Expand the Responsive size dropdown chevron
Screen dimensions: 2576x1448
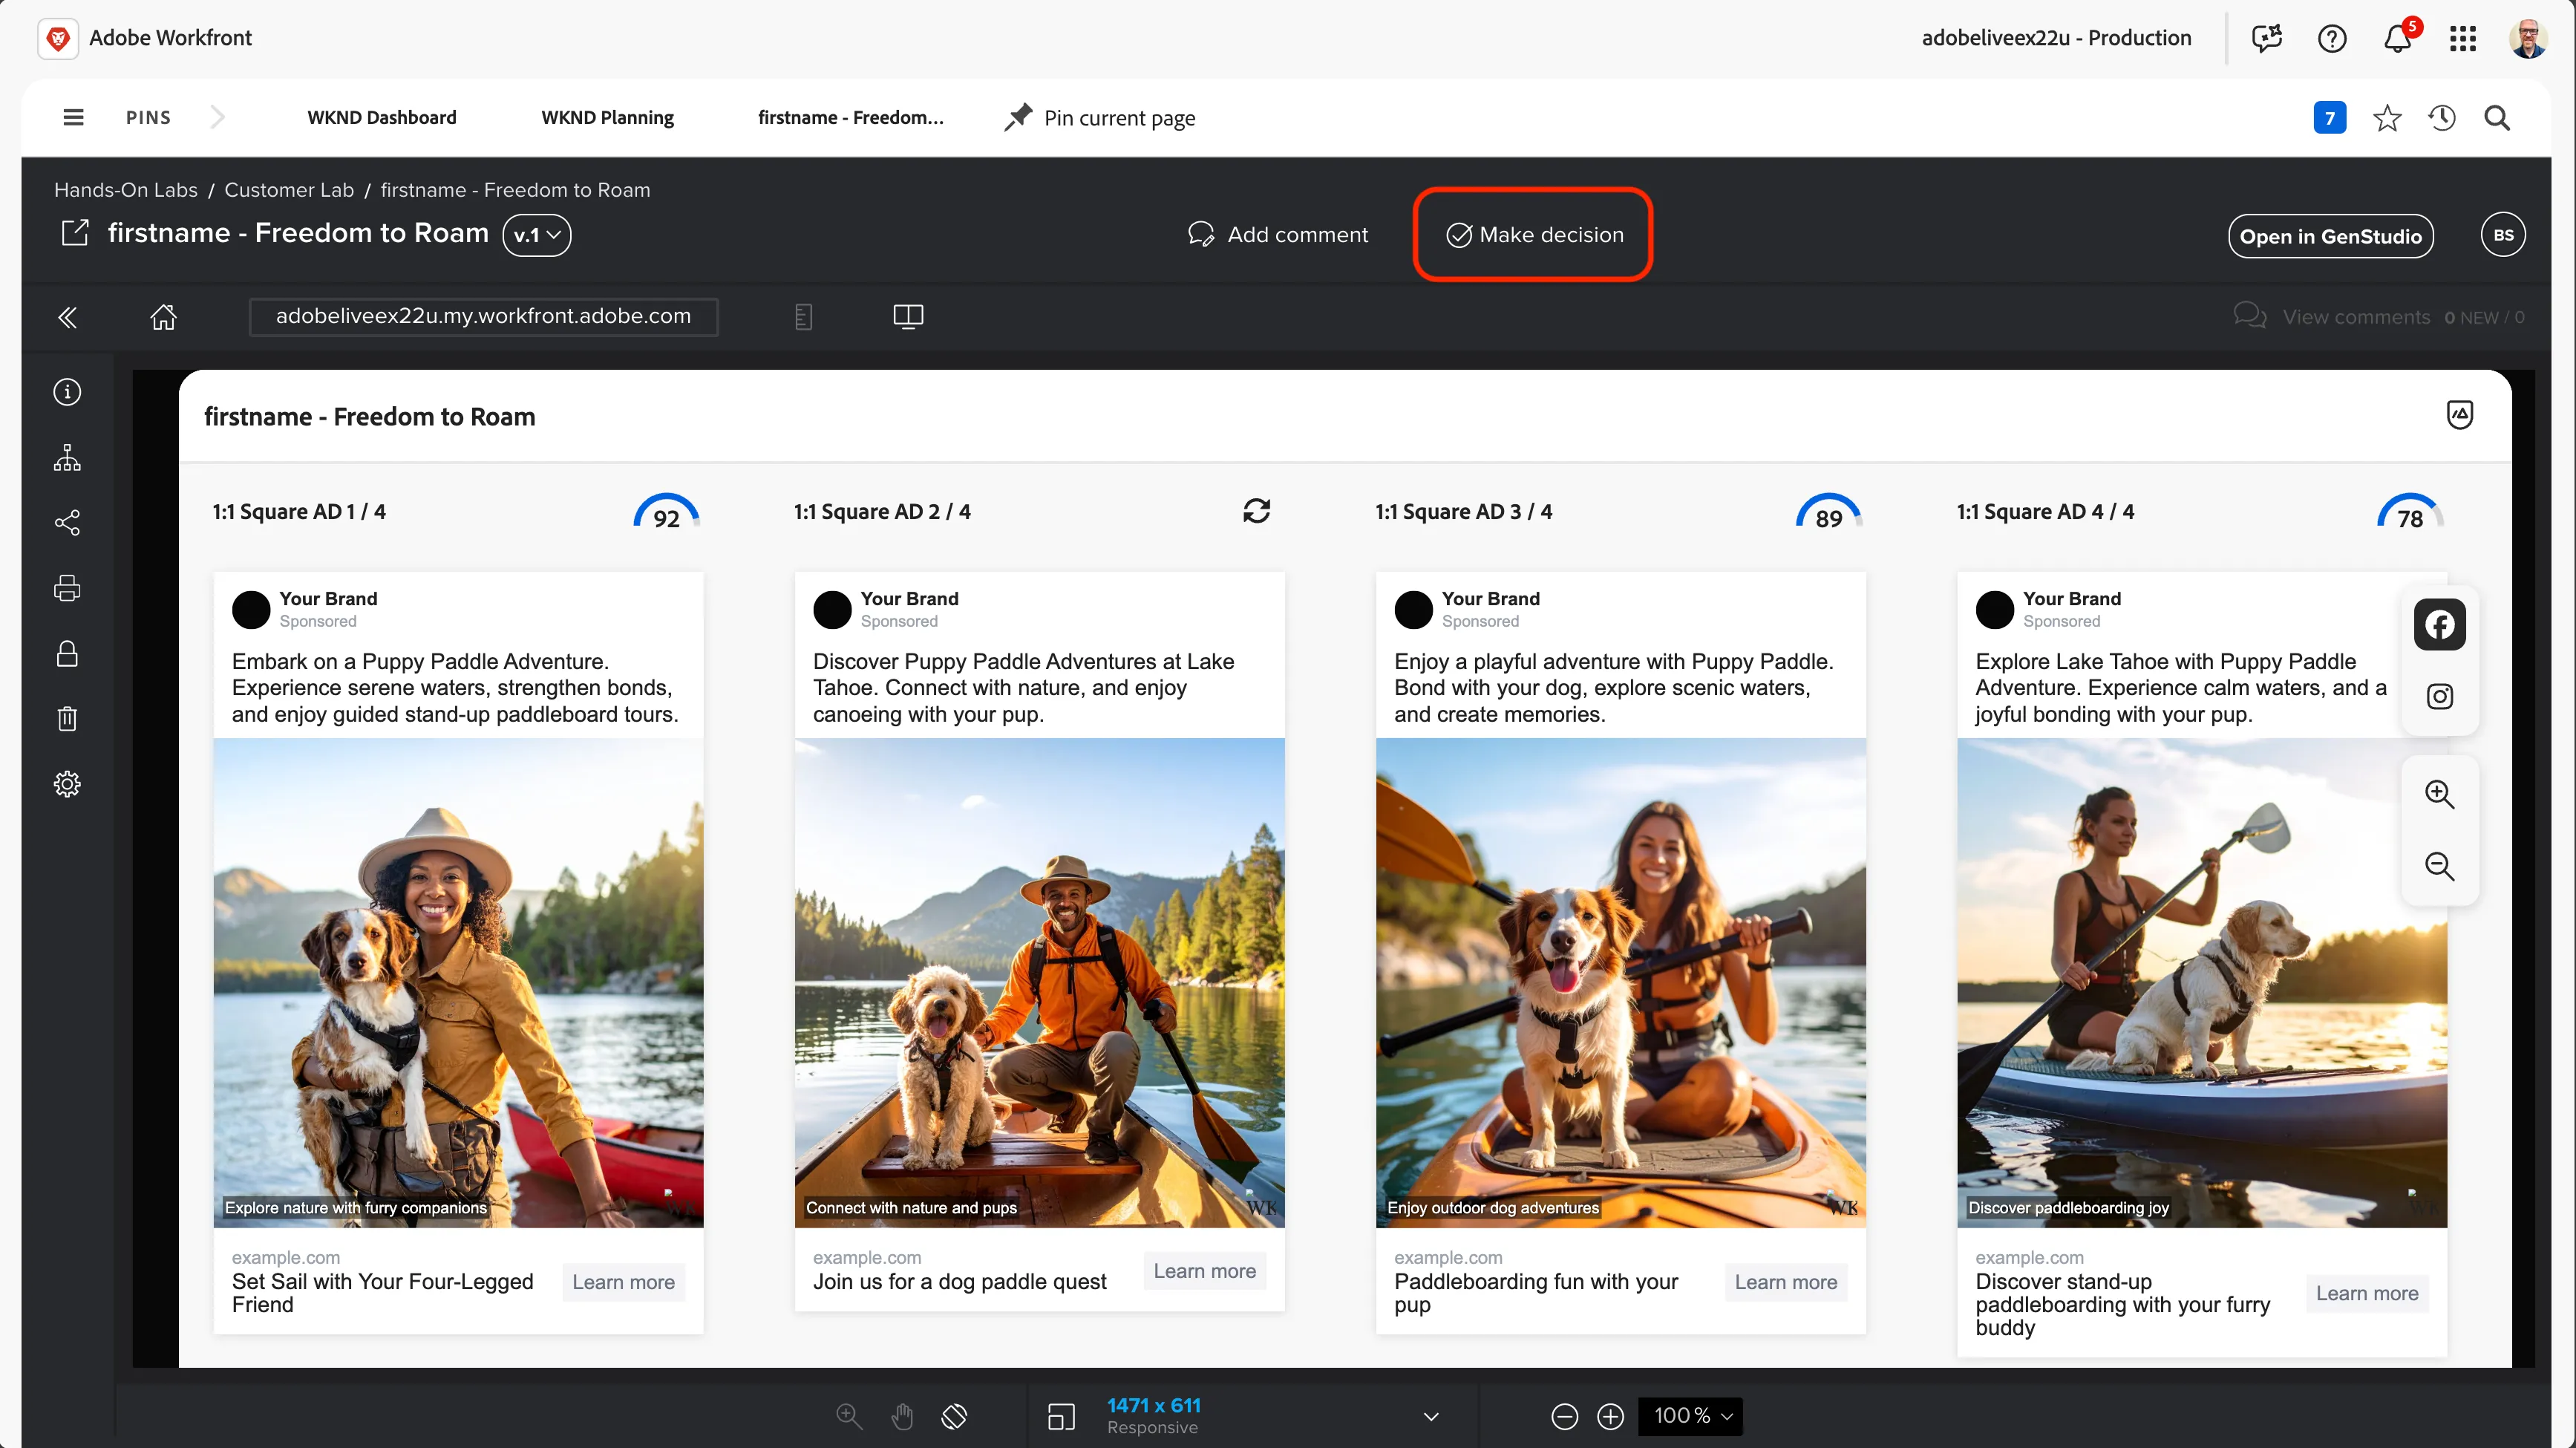click(x=1431, y=1416)
